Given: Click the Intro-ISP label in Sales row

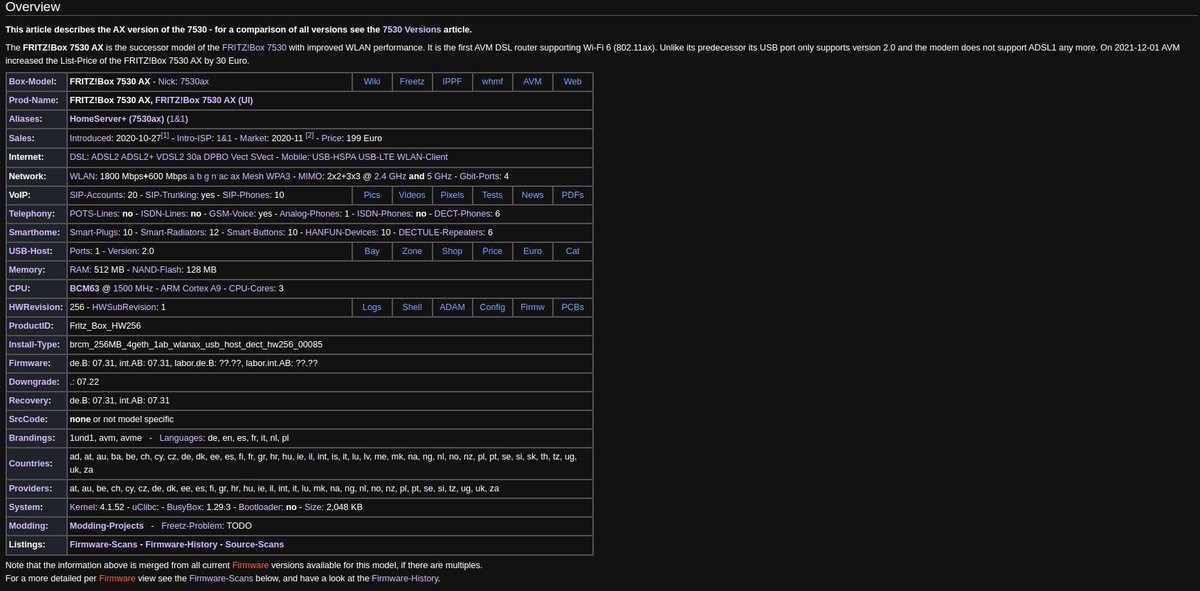Looking at the screenshot, I should point(195,138).
